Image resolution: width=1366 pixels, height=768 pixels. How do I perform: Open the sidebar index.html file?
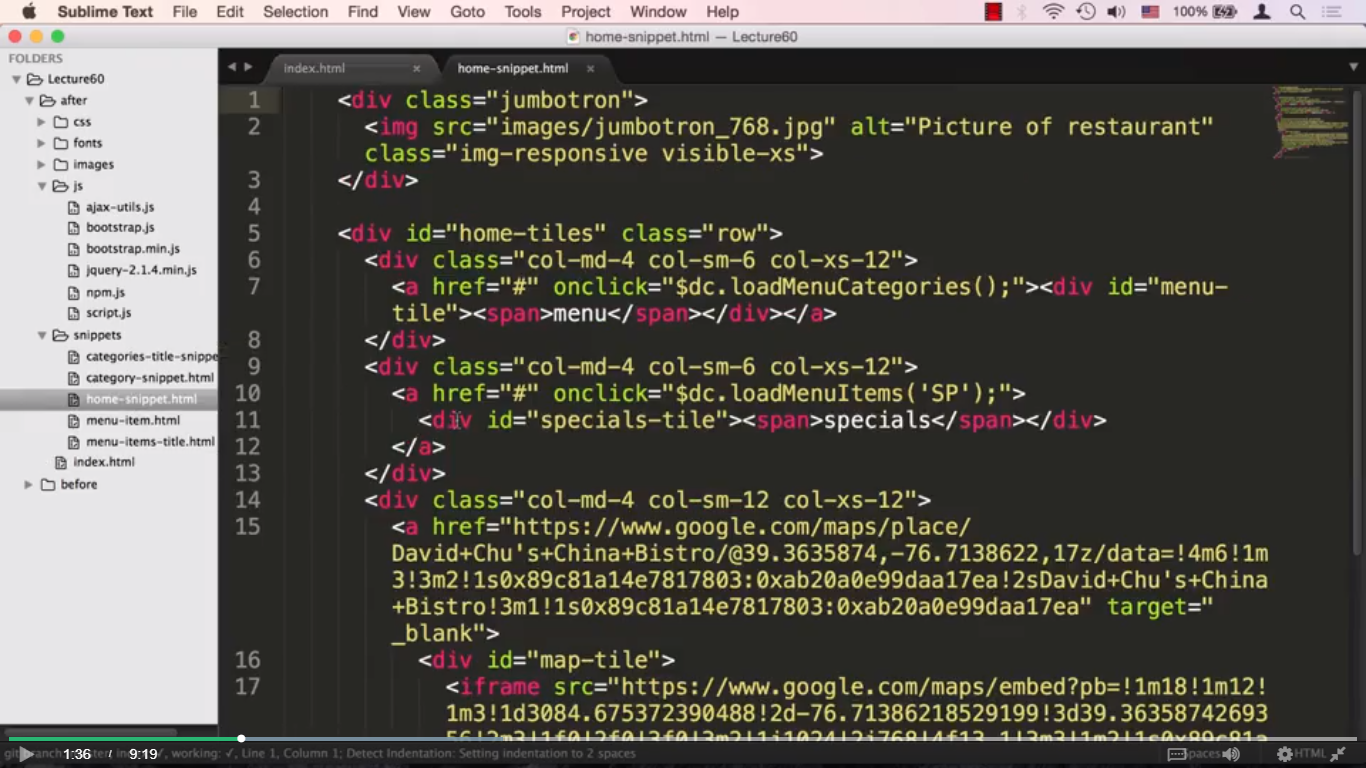104,462
